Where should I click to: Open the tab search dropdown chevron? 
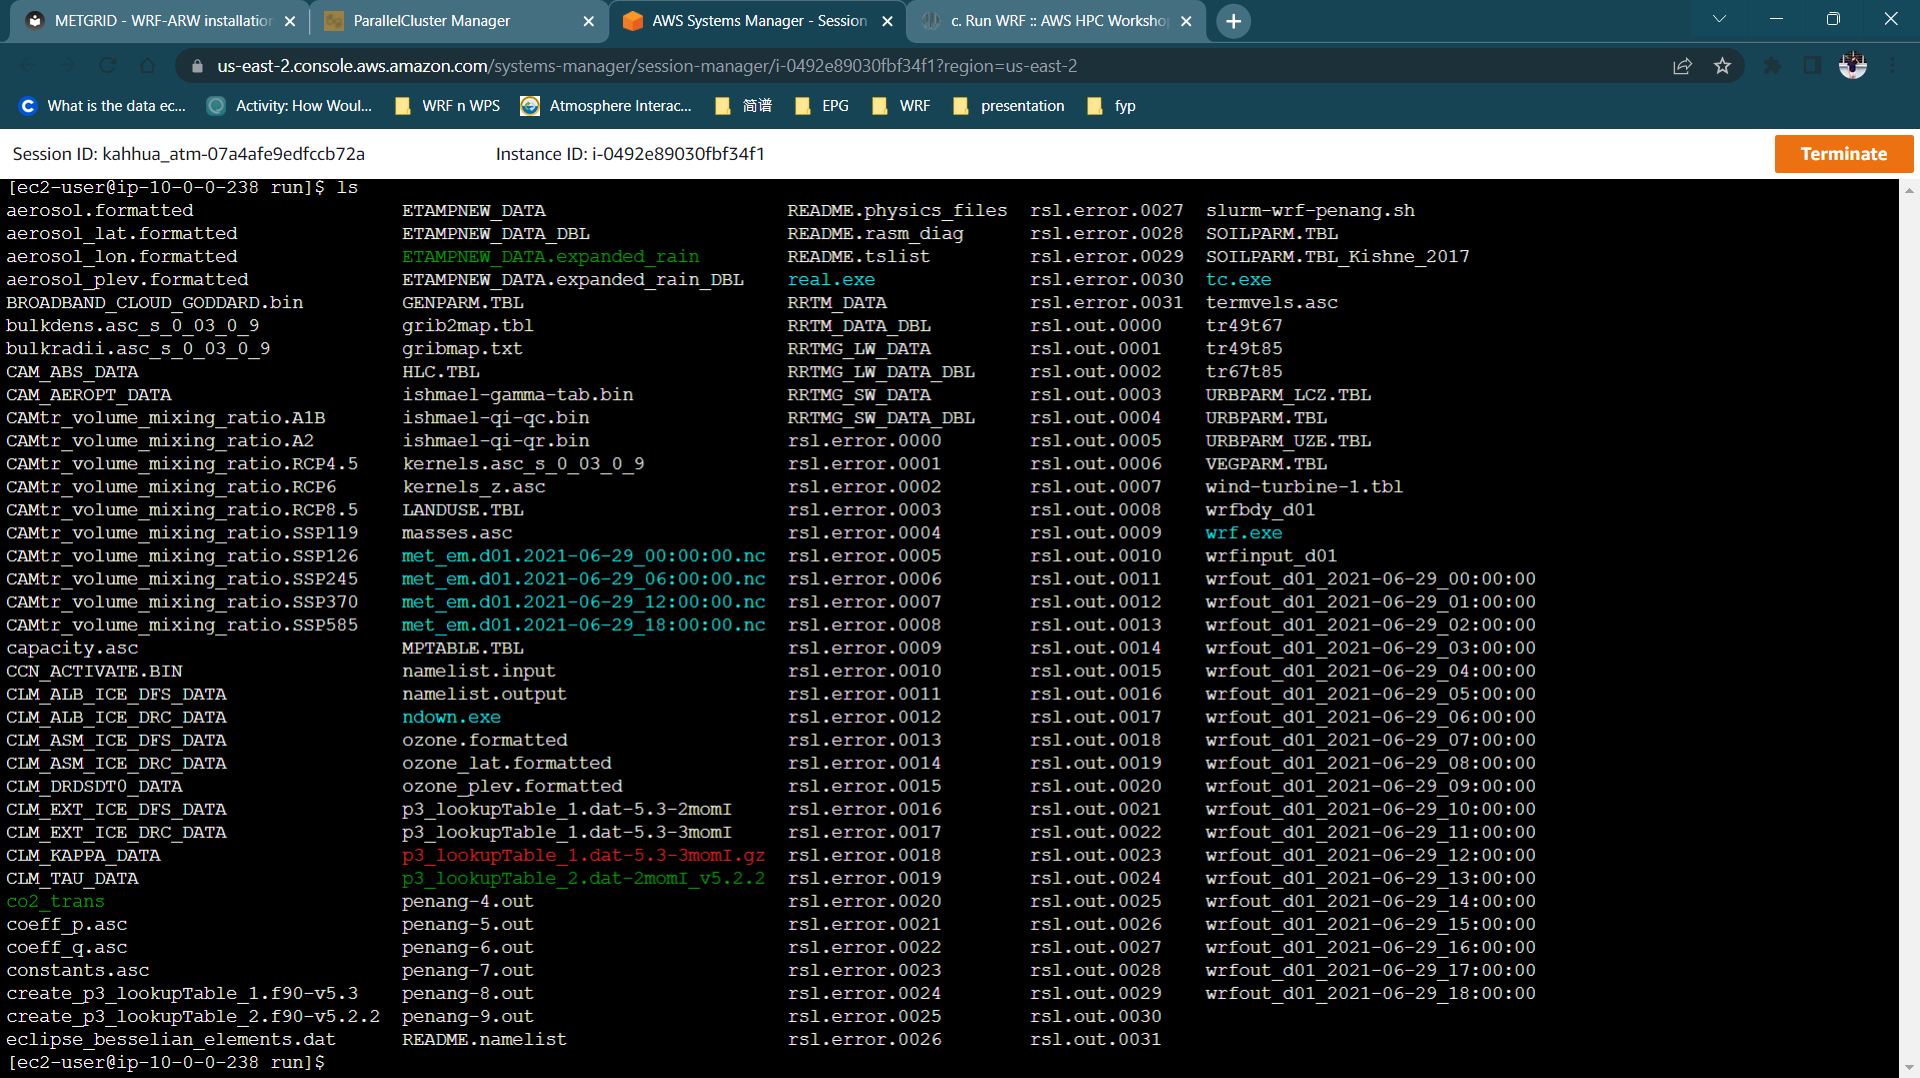(x=1719, y=19)
